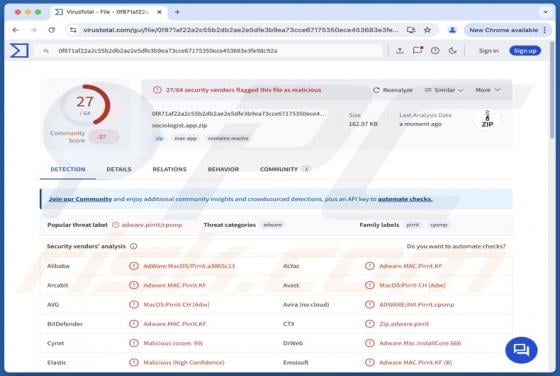Go back with browser back arrow
The image size is (560, 376).
click(15, 30)
